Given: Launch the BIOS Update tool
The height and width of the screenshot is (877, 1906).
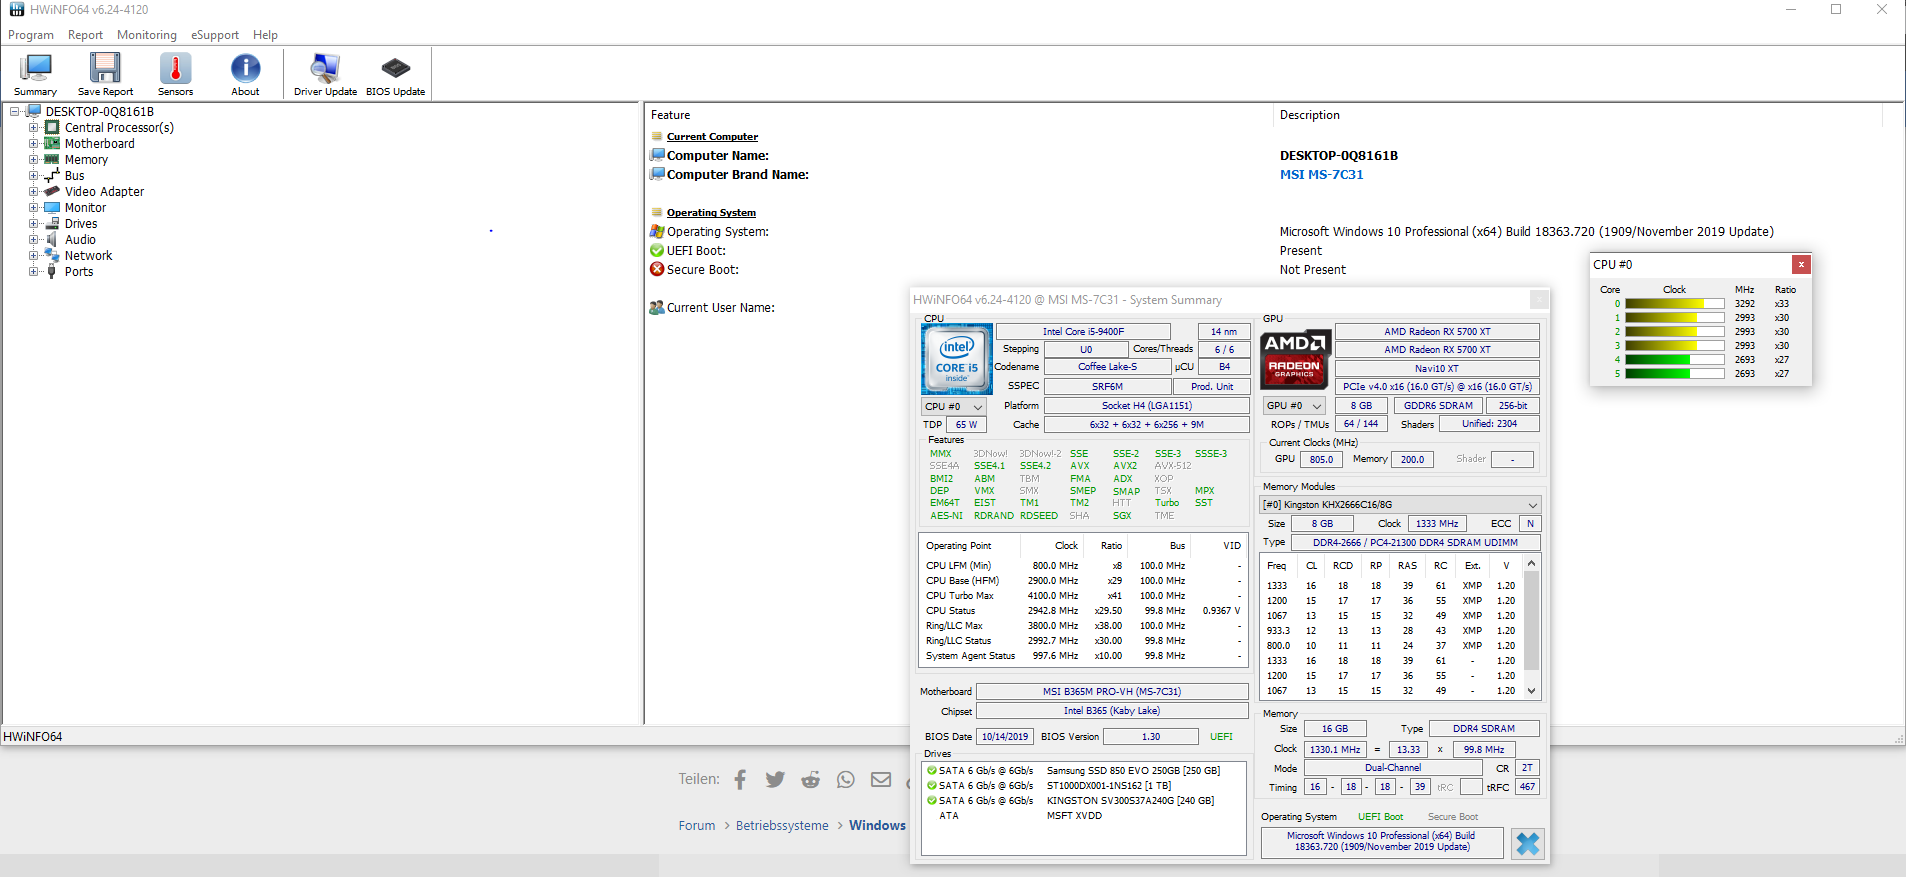Looking at the screenshot, I should 395,74.
